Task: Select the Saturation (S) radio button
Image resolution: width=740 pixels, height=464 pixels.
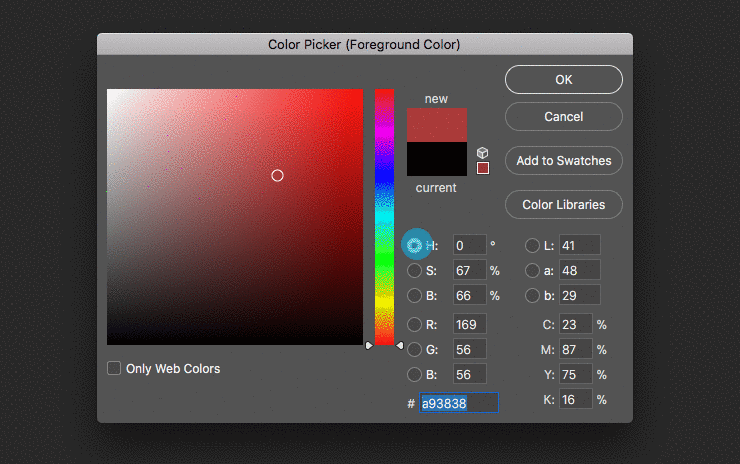Action: point(415,270)
